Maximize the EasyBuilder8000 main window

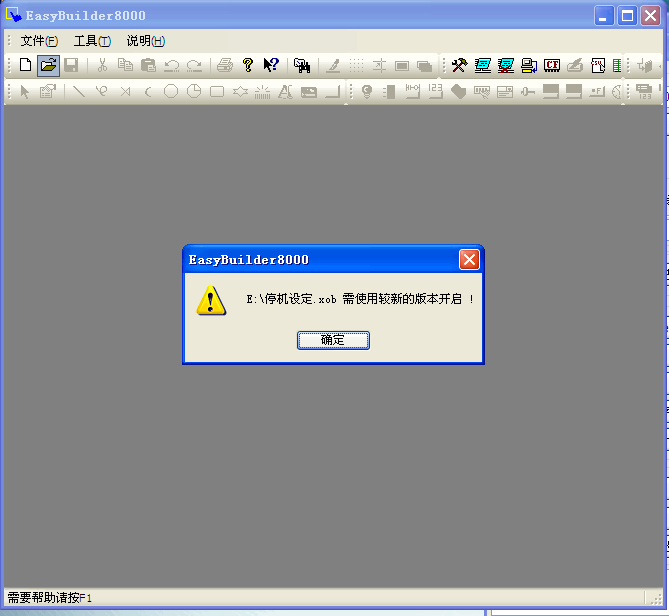pyautogui.click(x=627, y=15)
